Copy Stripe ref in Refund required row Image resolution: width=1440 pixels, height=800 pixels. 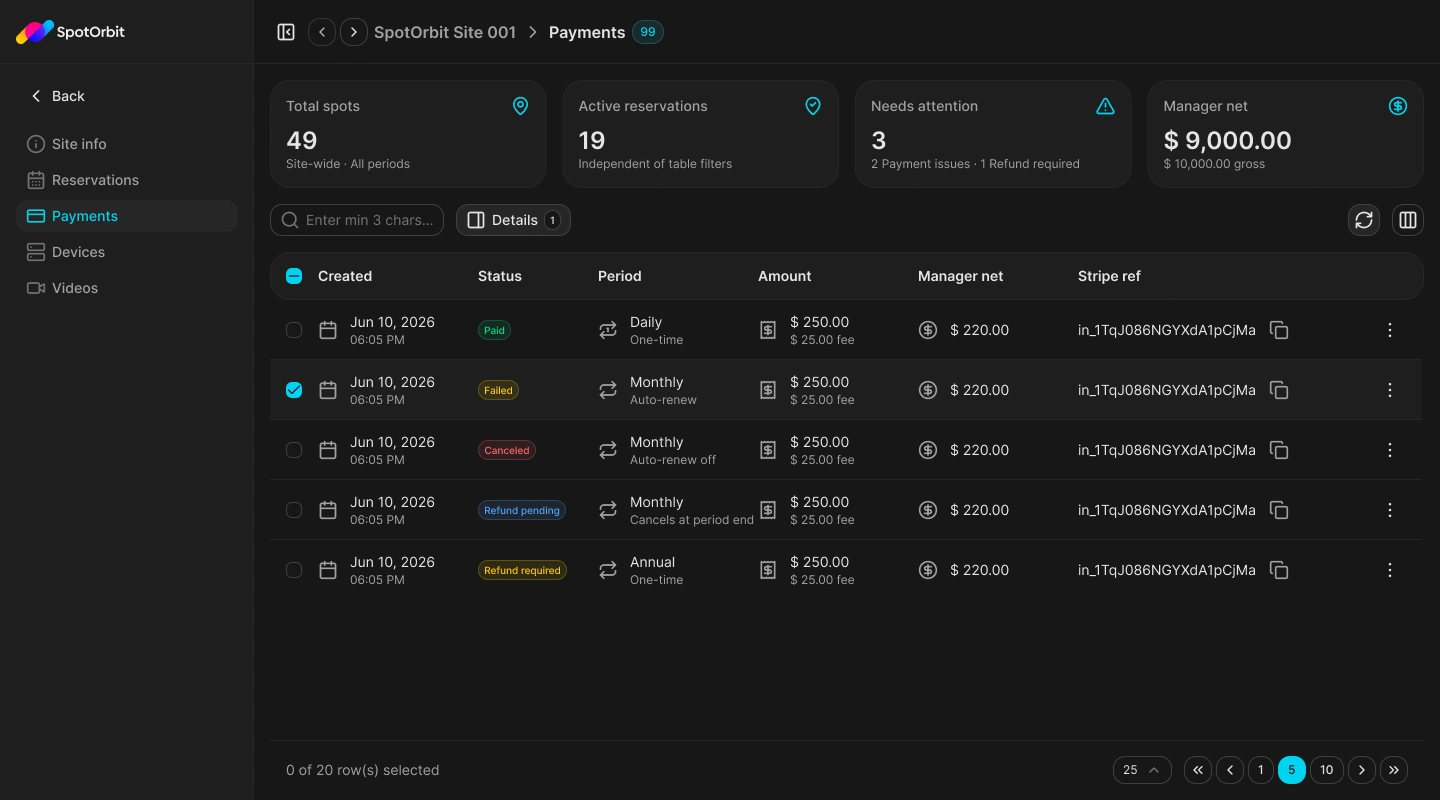click(x=1279, y=570)
